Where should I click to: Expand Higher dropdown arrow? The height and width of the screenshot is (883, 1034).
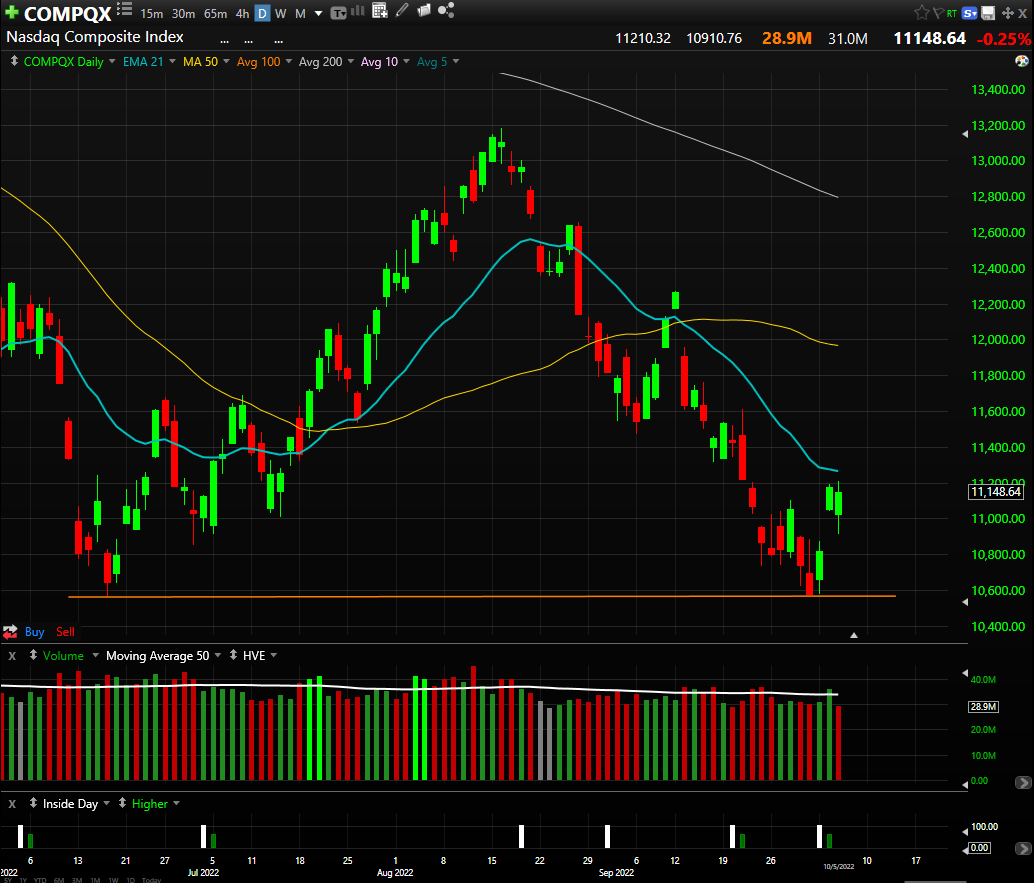(176, 804)
